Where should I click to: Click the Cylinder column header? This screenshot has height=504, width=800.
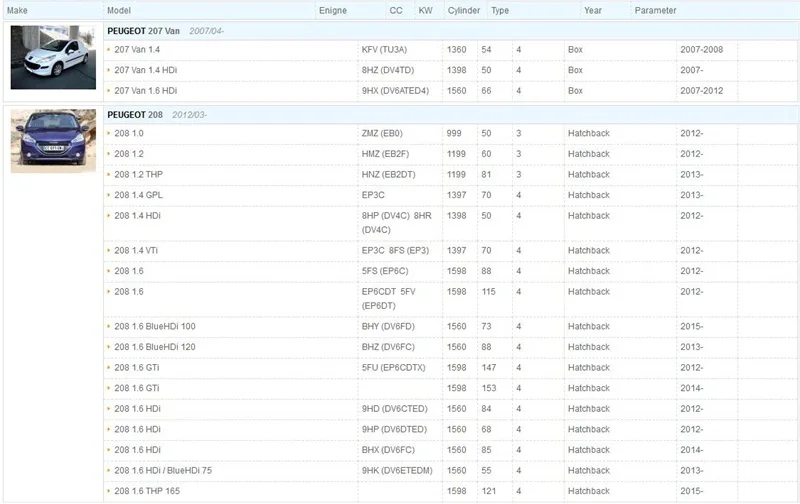tap(464, 10)
